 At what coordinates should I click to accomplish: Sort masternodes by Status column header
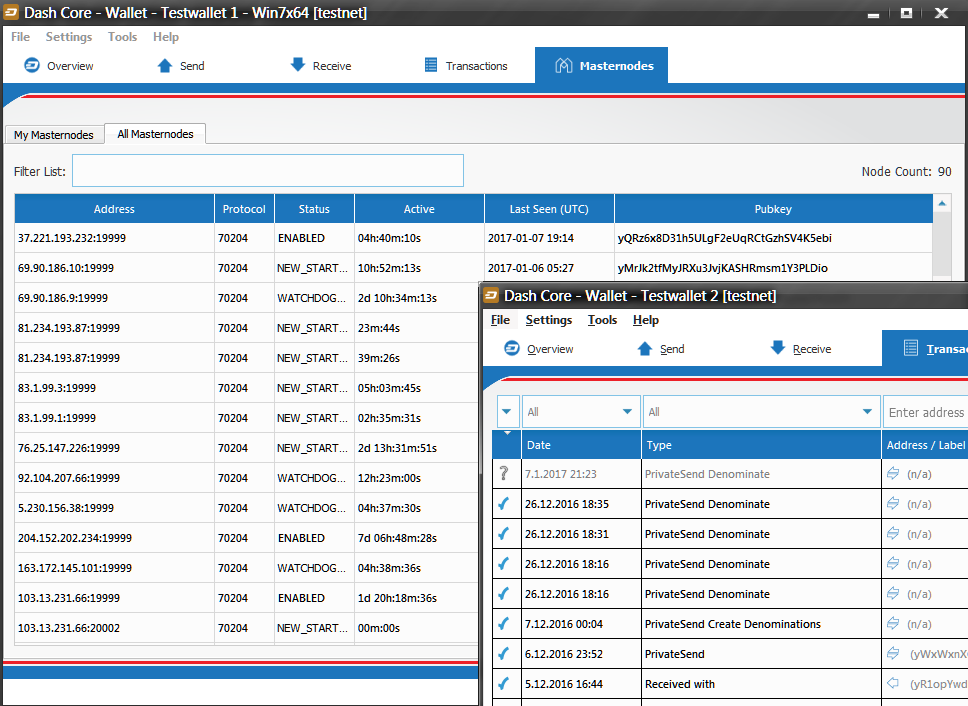pos(314,209)
